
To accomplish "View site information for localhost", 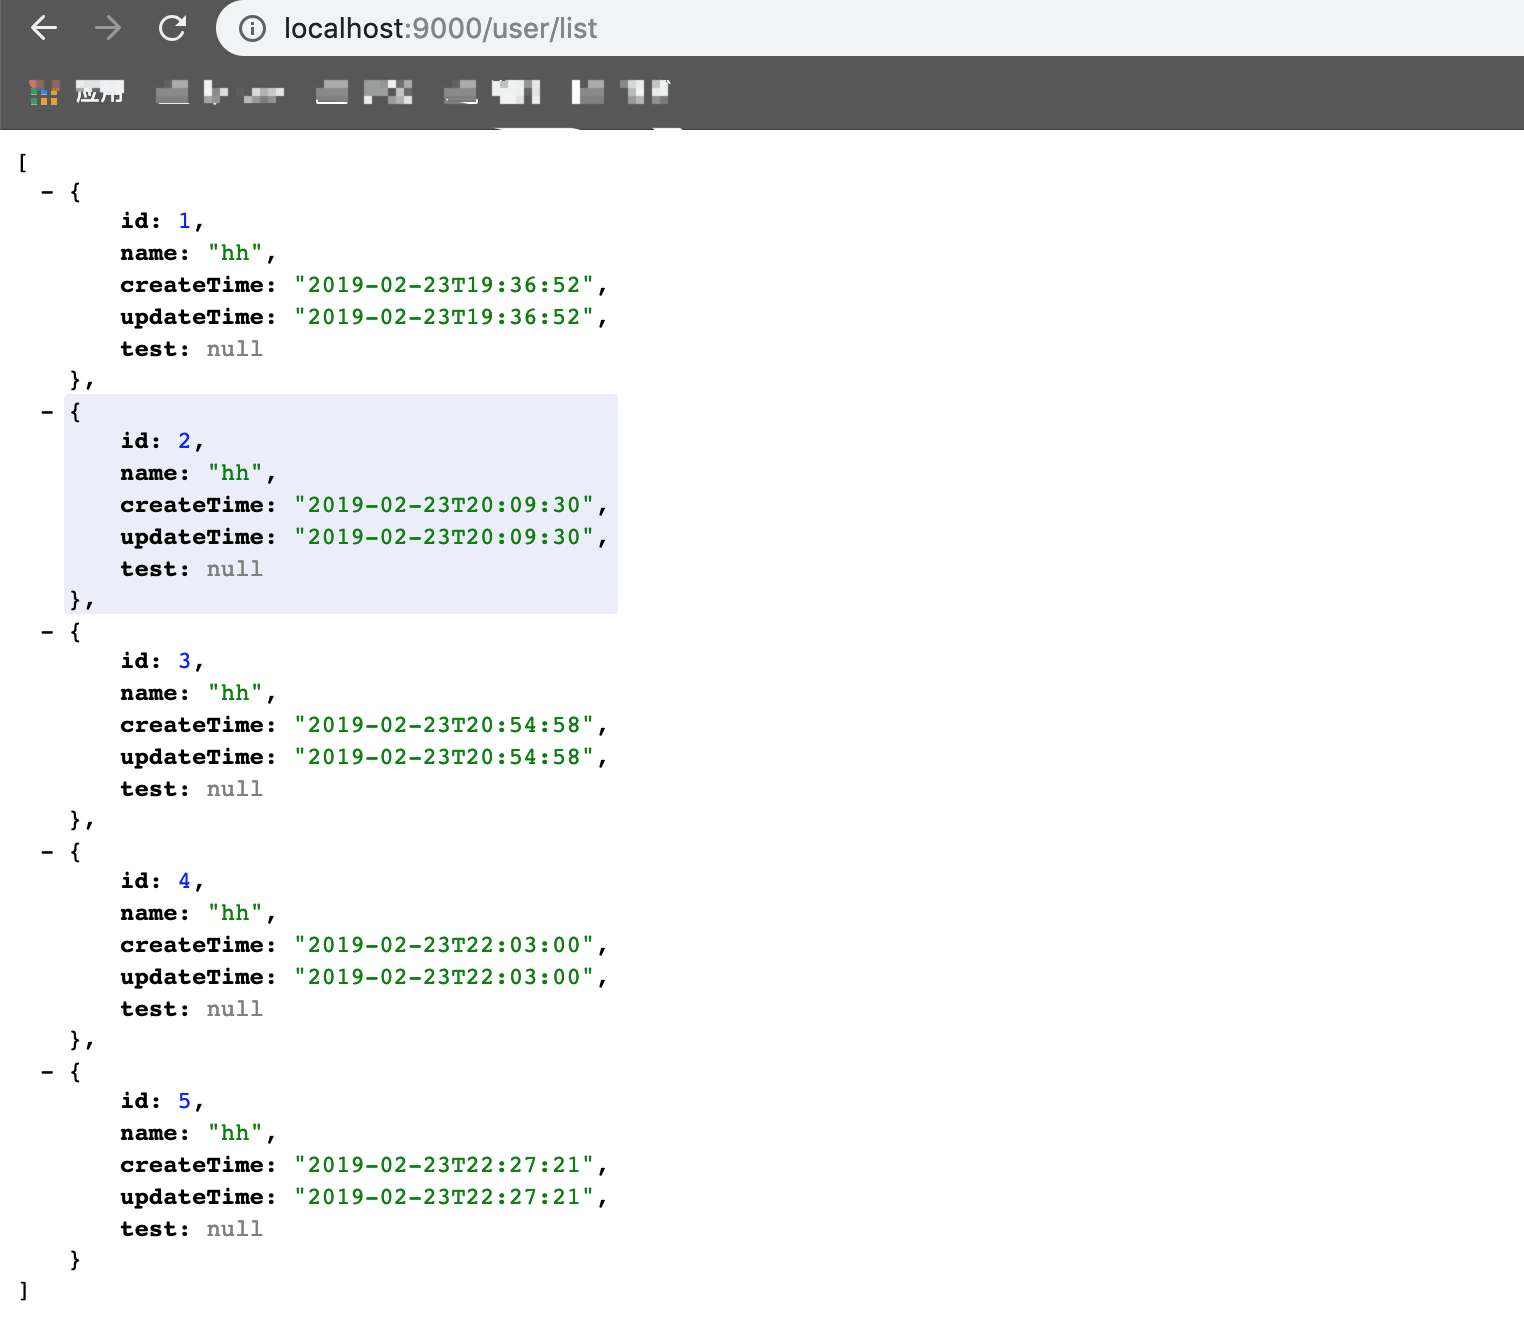I will tap(252, 29).
